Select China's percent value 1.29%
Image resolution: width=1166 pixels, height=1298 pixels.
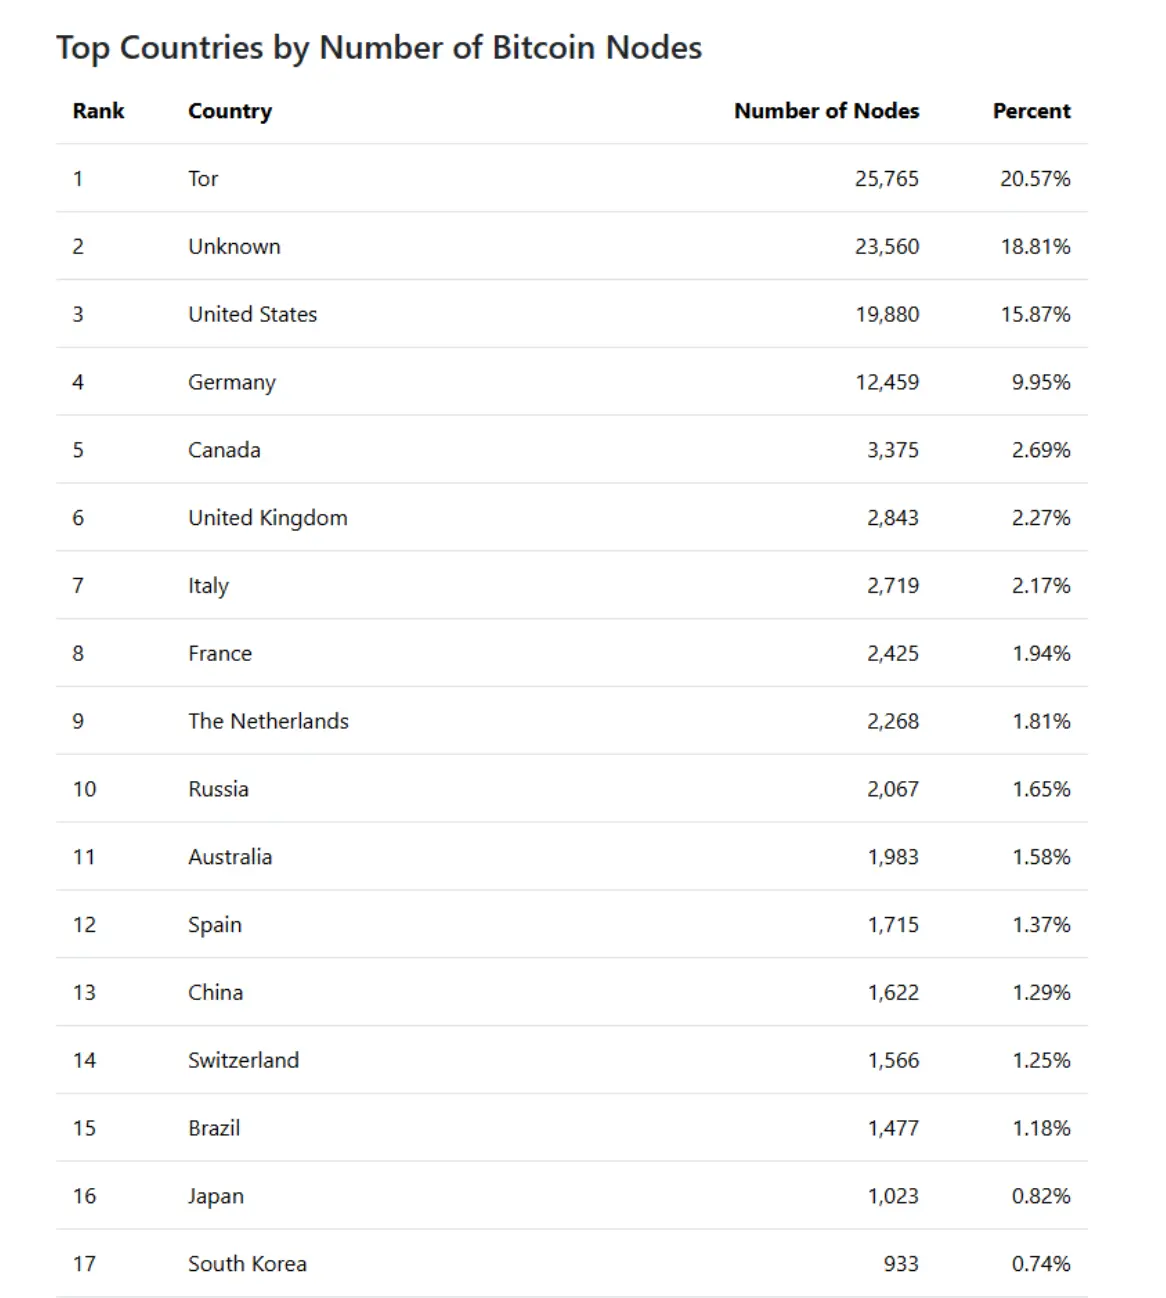coord(1040,993)
